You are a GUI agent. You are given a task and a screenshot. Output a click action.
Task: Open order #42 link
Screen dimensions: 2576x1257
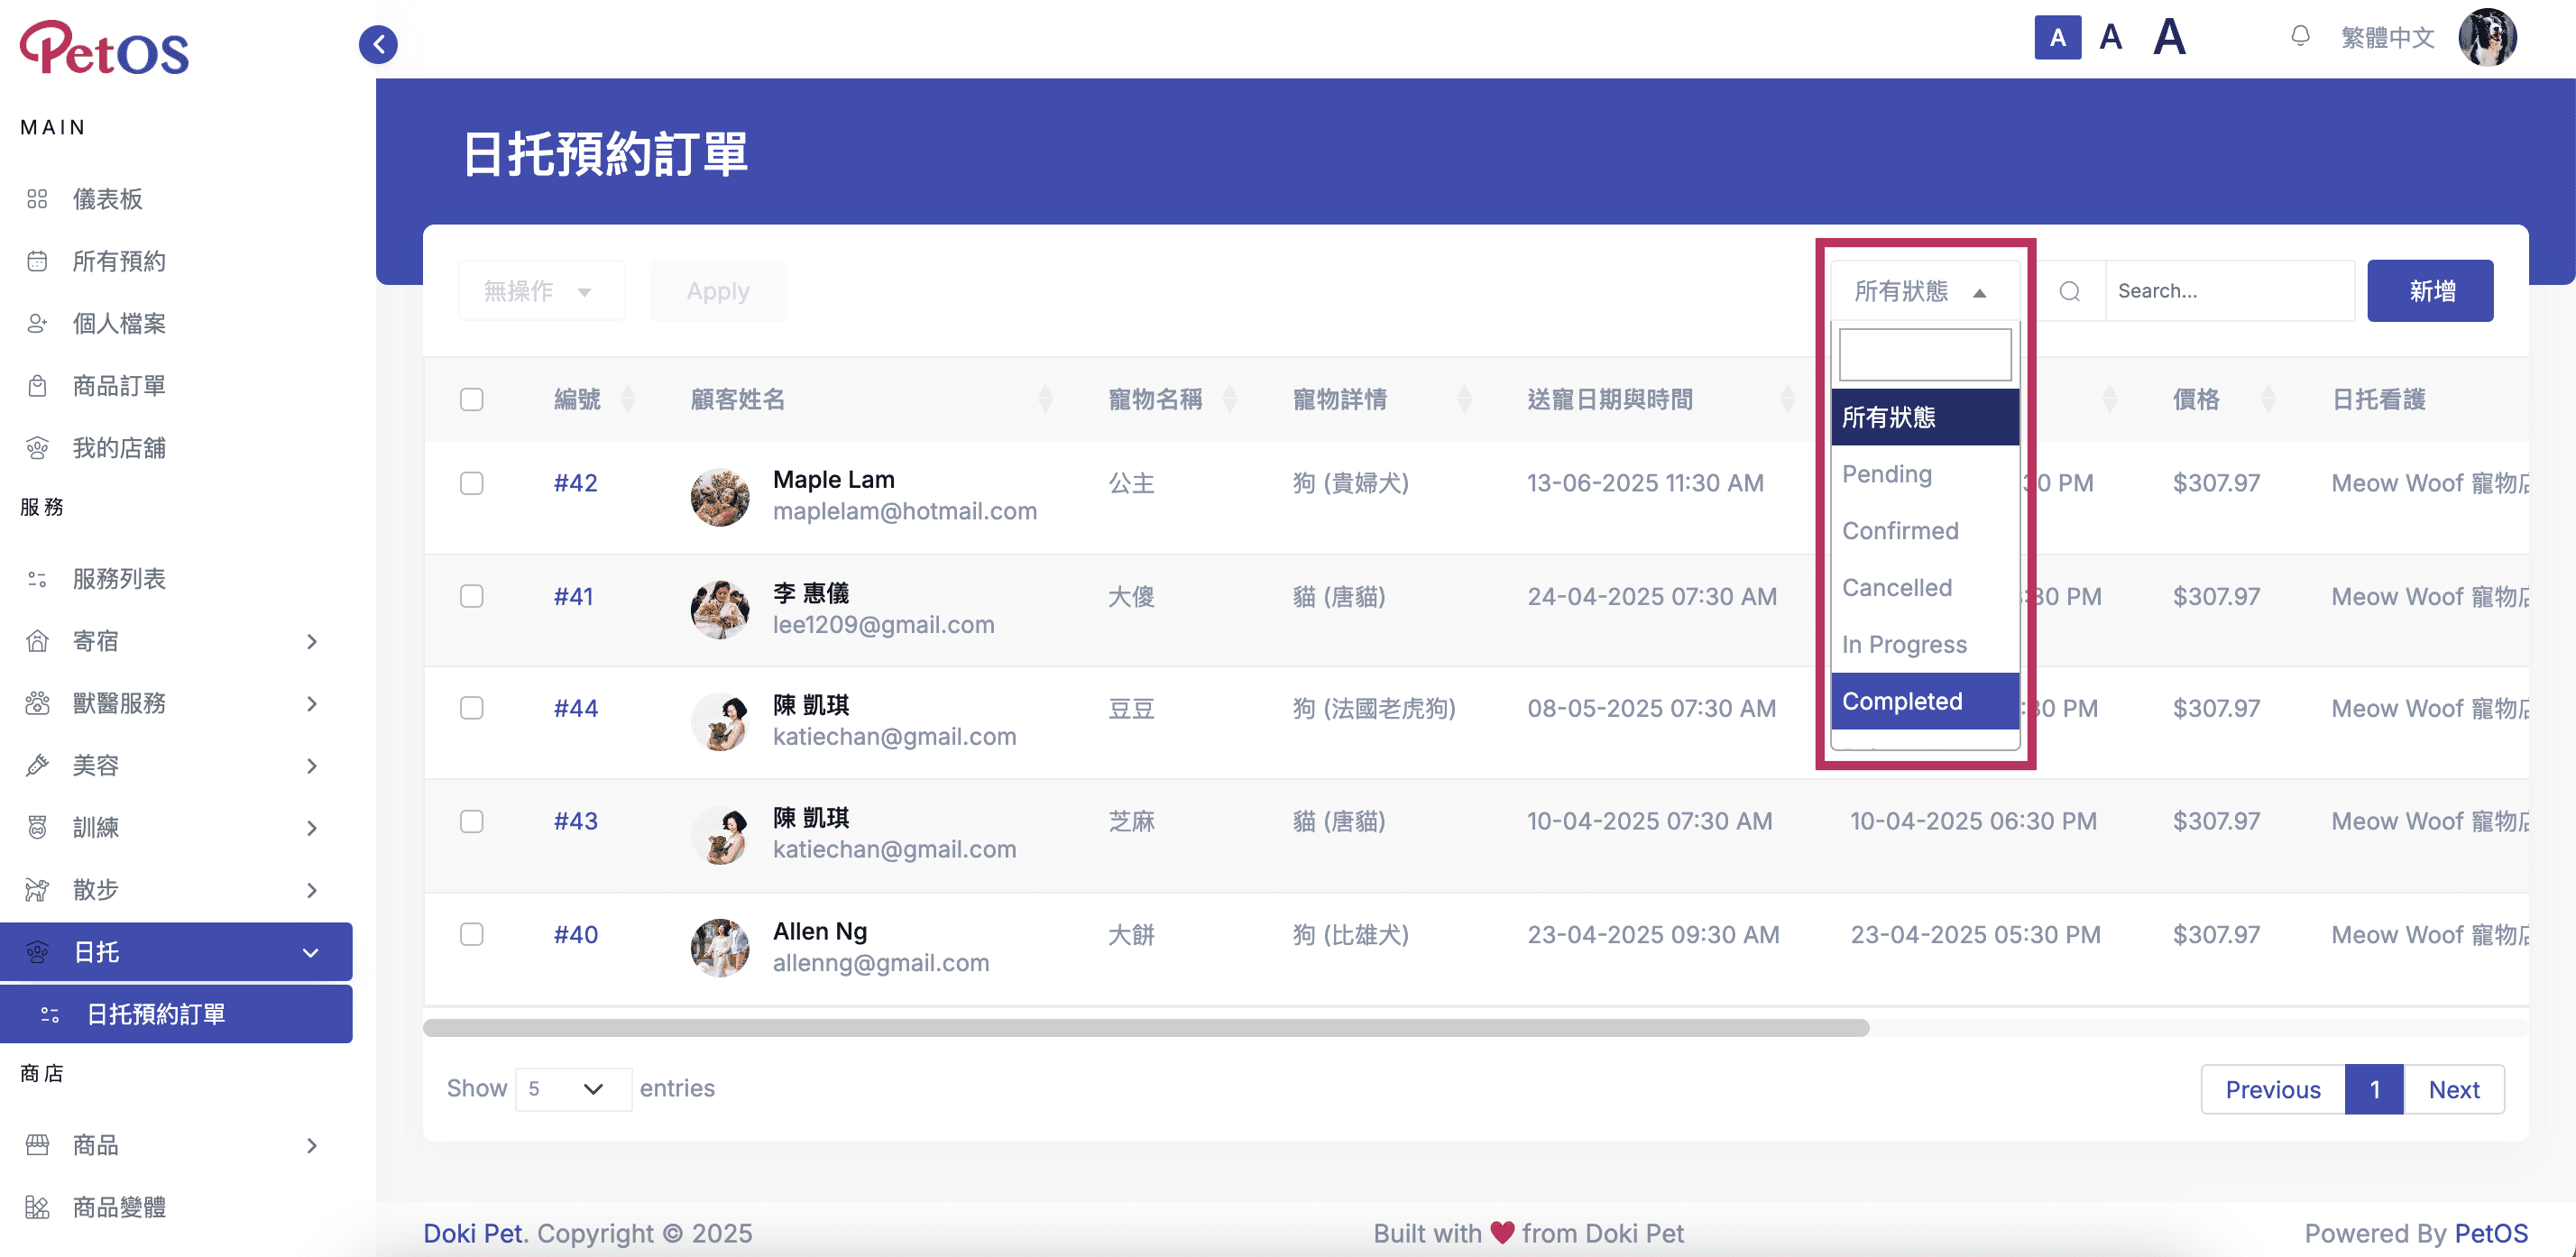point(576,483)
